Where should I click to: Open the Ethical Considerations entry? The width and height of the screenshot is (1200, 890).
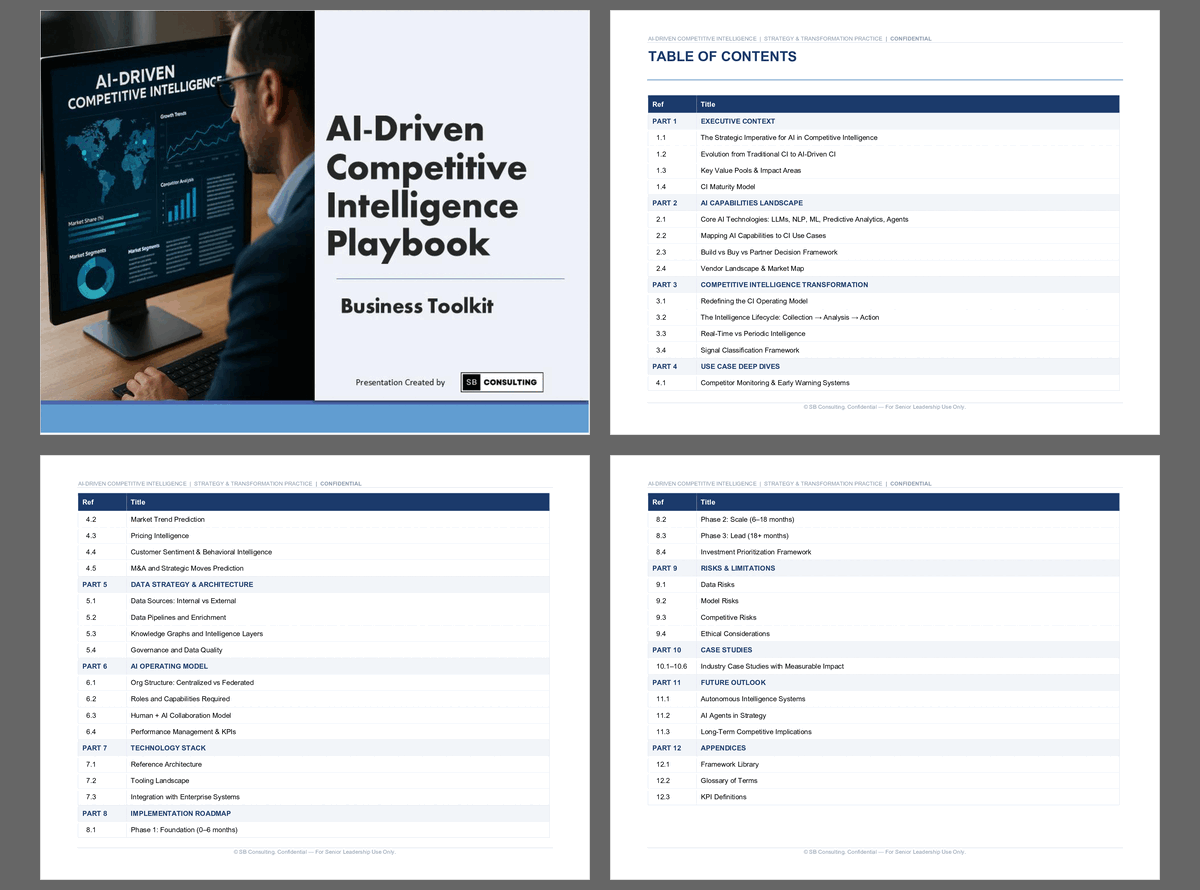pos(734,634)
